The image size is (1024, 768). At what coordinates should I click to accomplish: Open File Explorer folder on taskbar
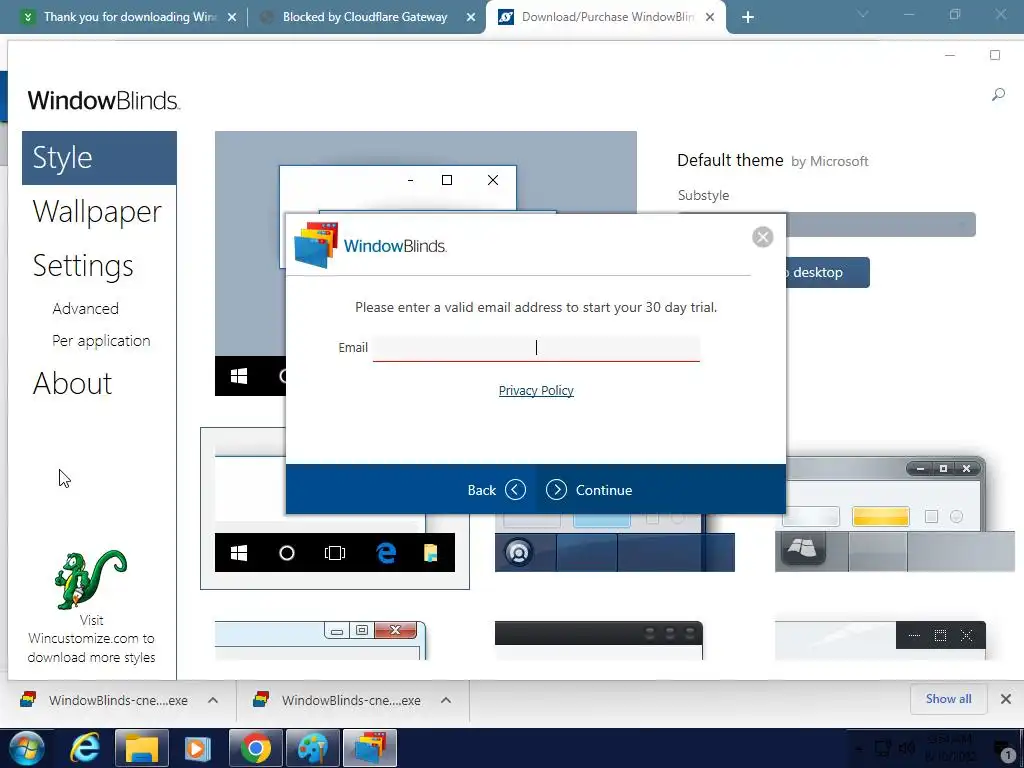click(142, 748)
